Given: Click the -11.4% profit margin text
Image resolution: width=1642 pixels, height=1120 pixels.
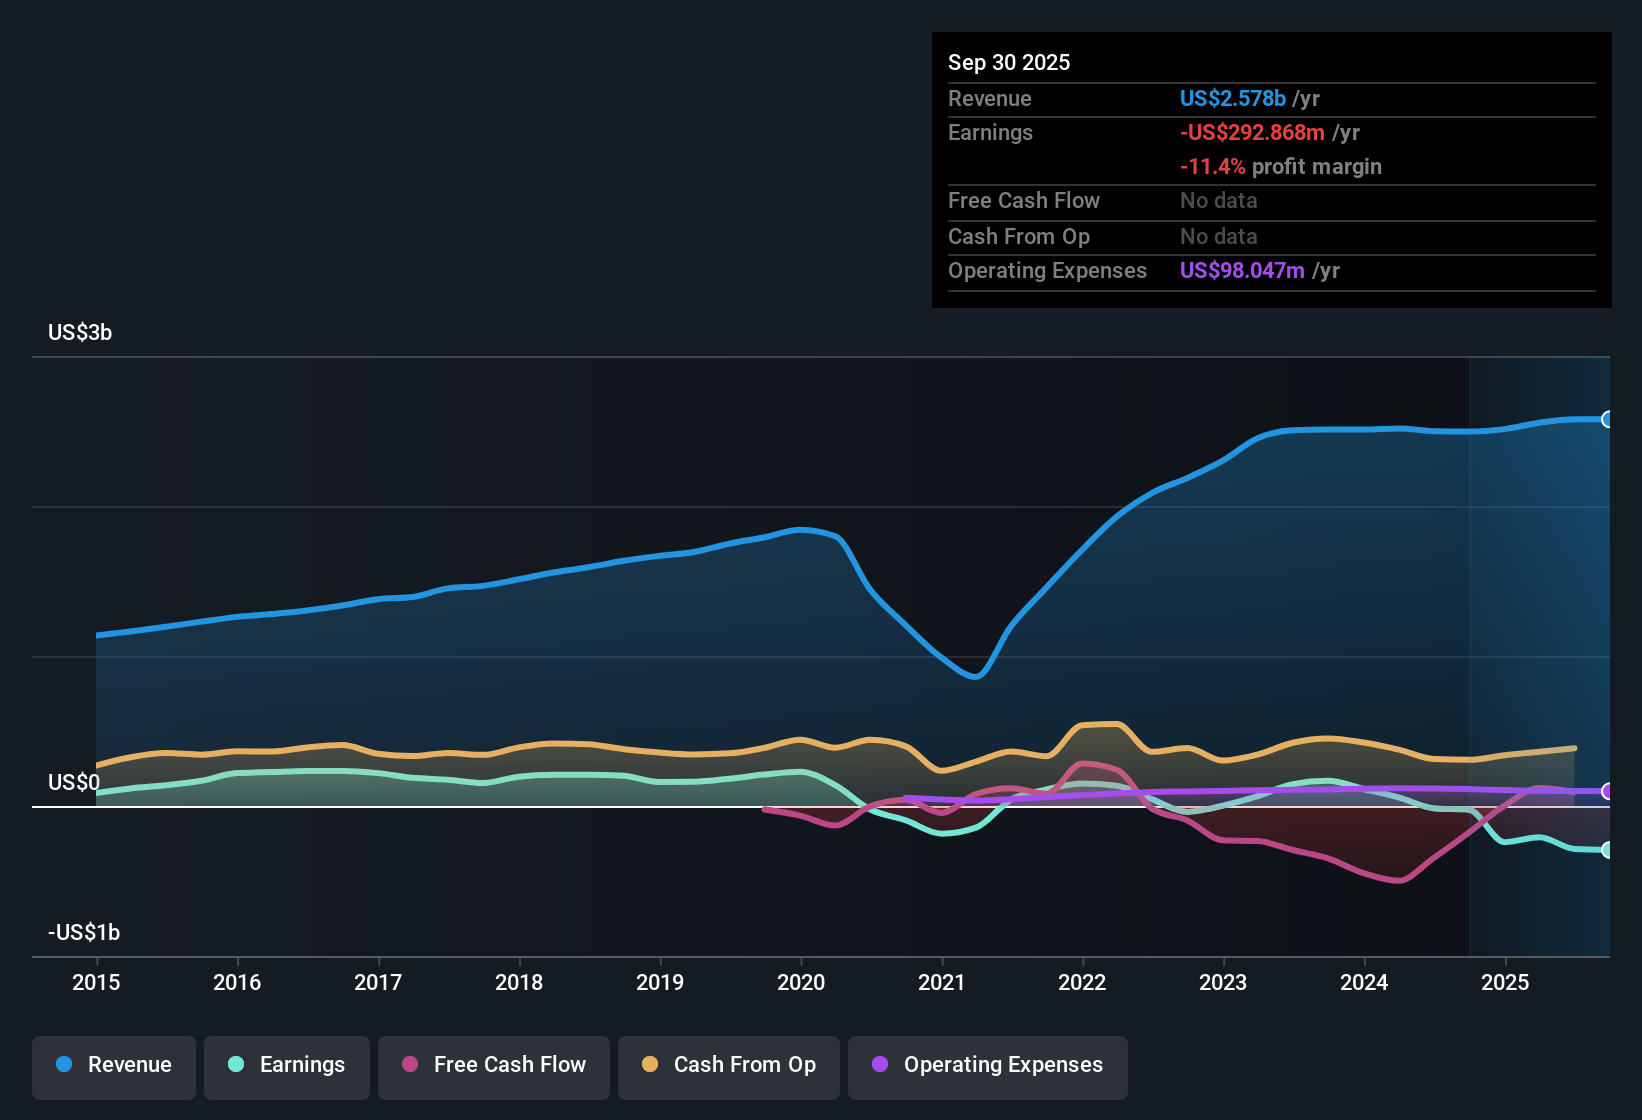Looking at the screenshot, I should pyautogui.click(x=1281, y=166).
